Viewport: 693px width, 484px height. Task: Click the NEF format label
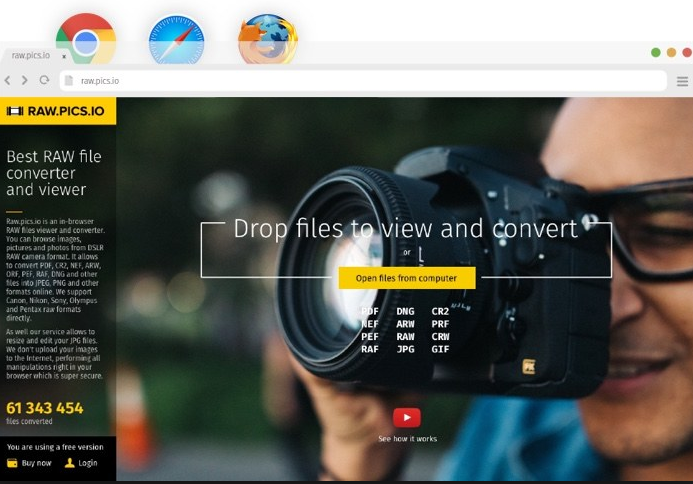[x=370, y=324]
